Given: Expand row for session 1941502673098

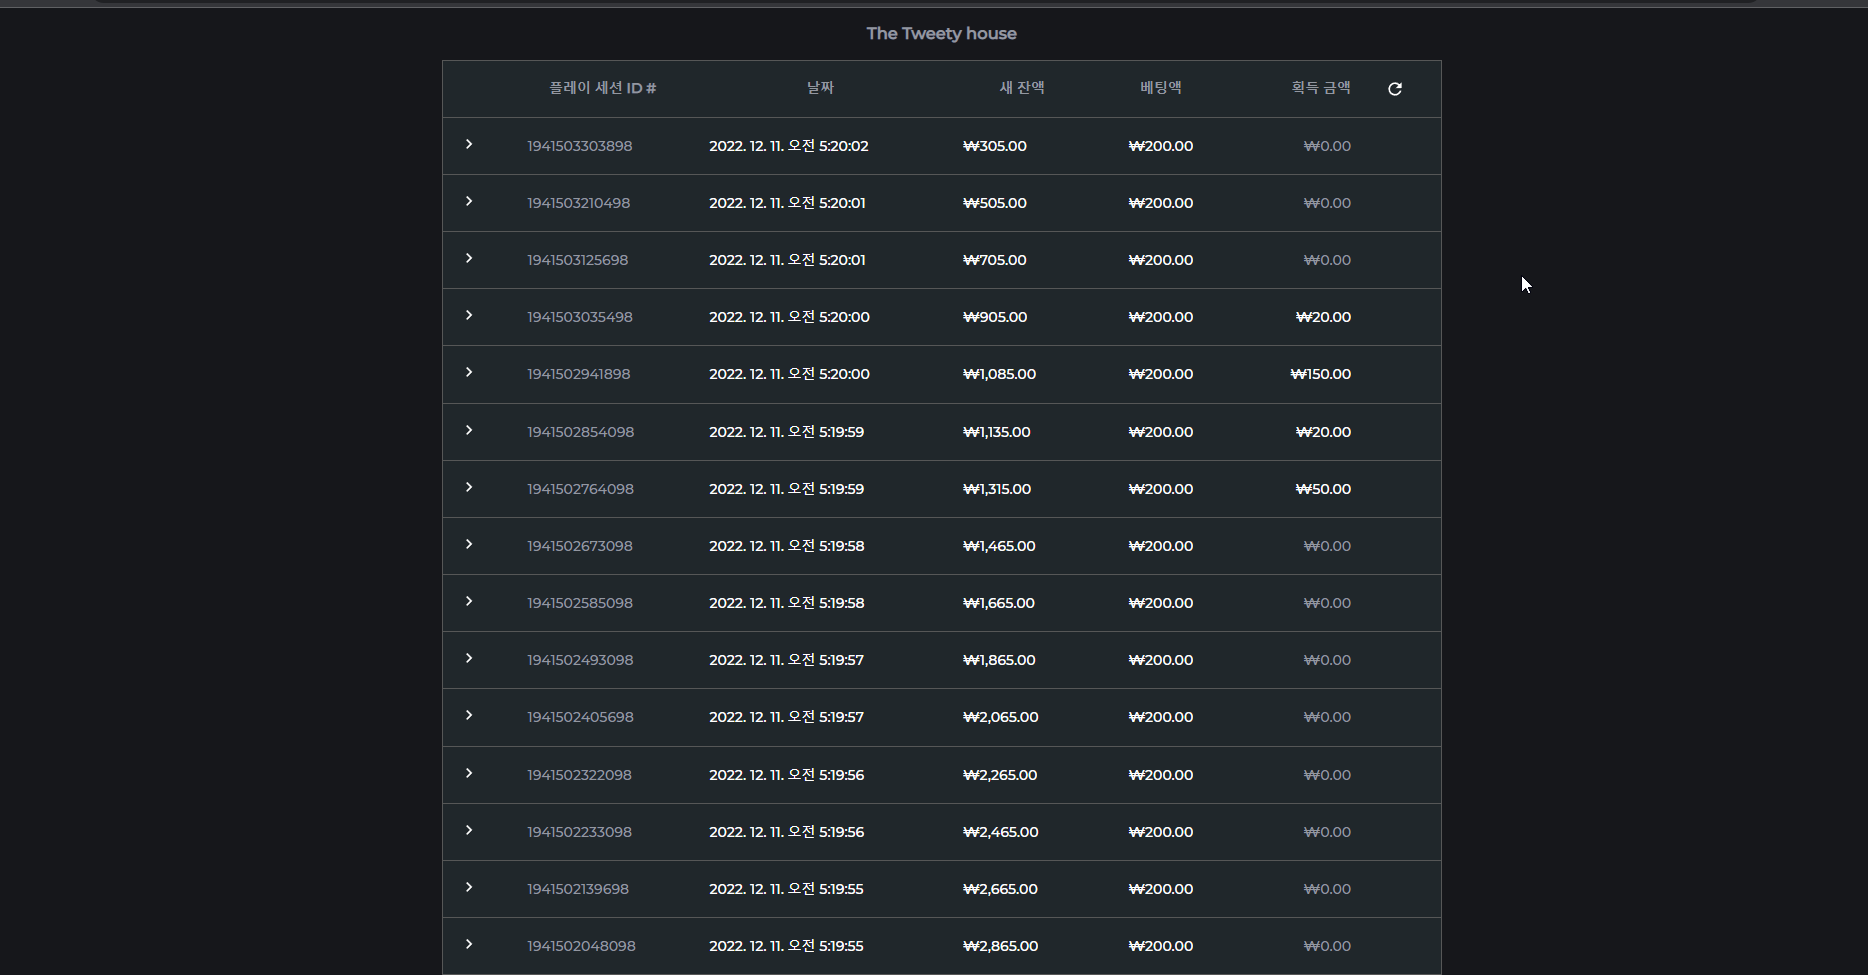Looking at the screenshot, I should (x=469, y=545).
